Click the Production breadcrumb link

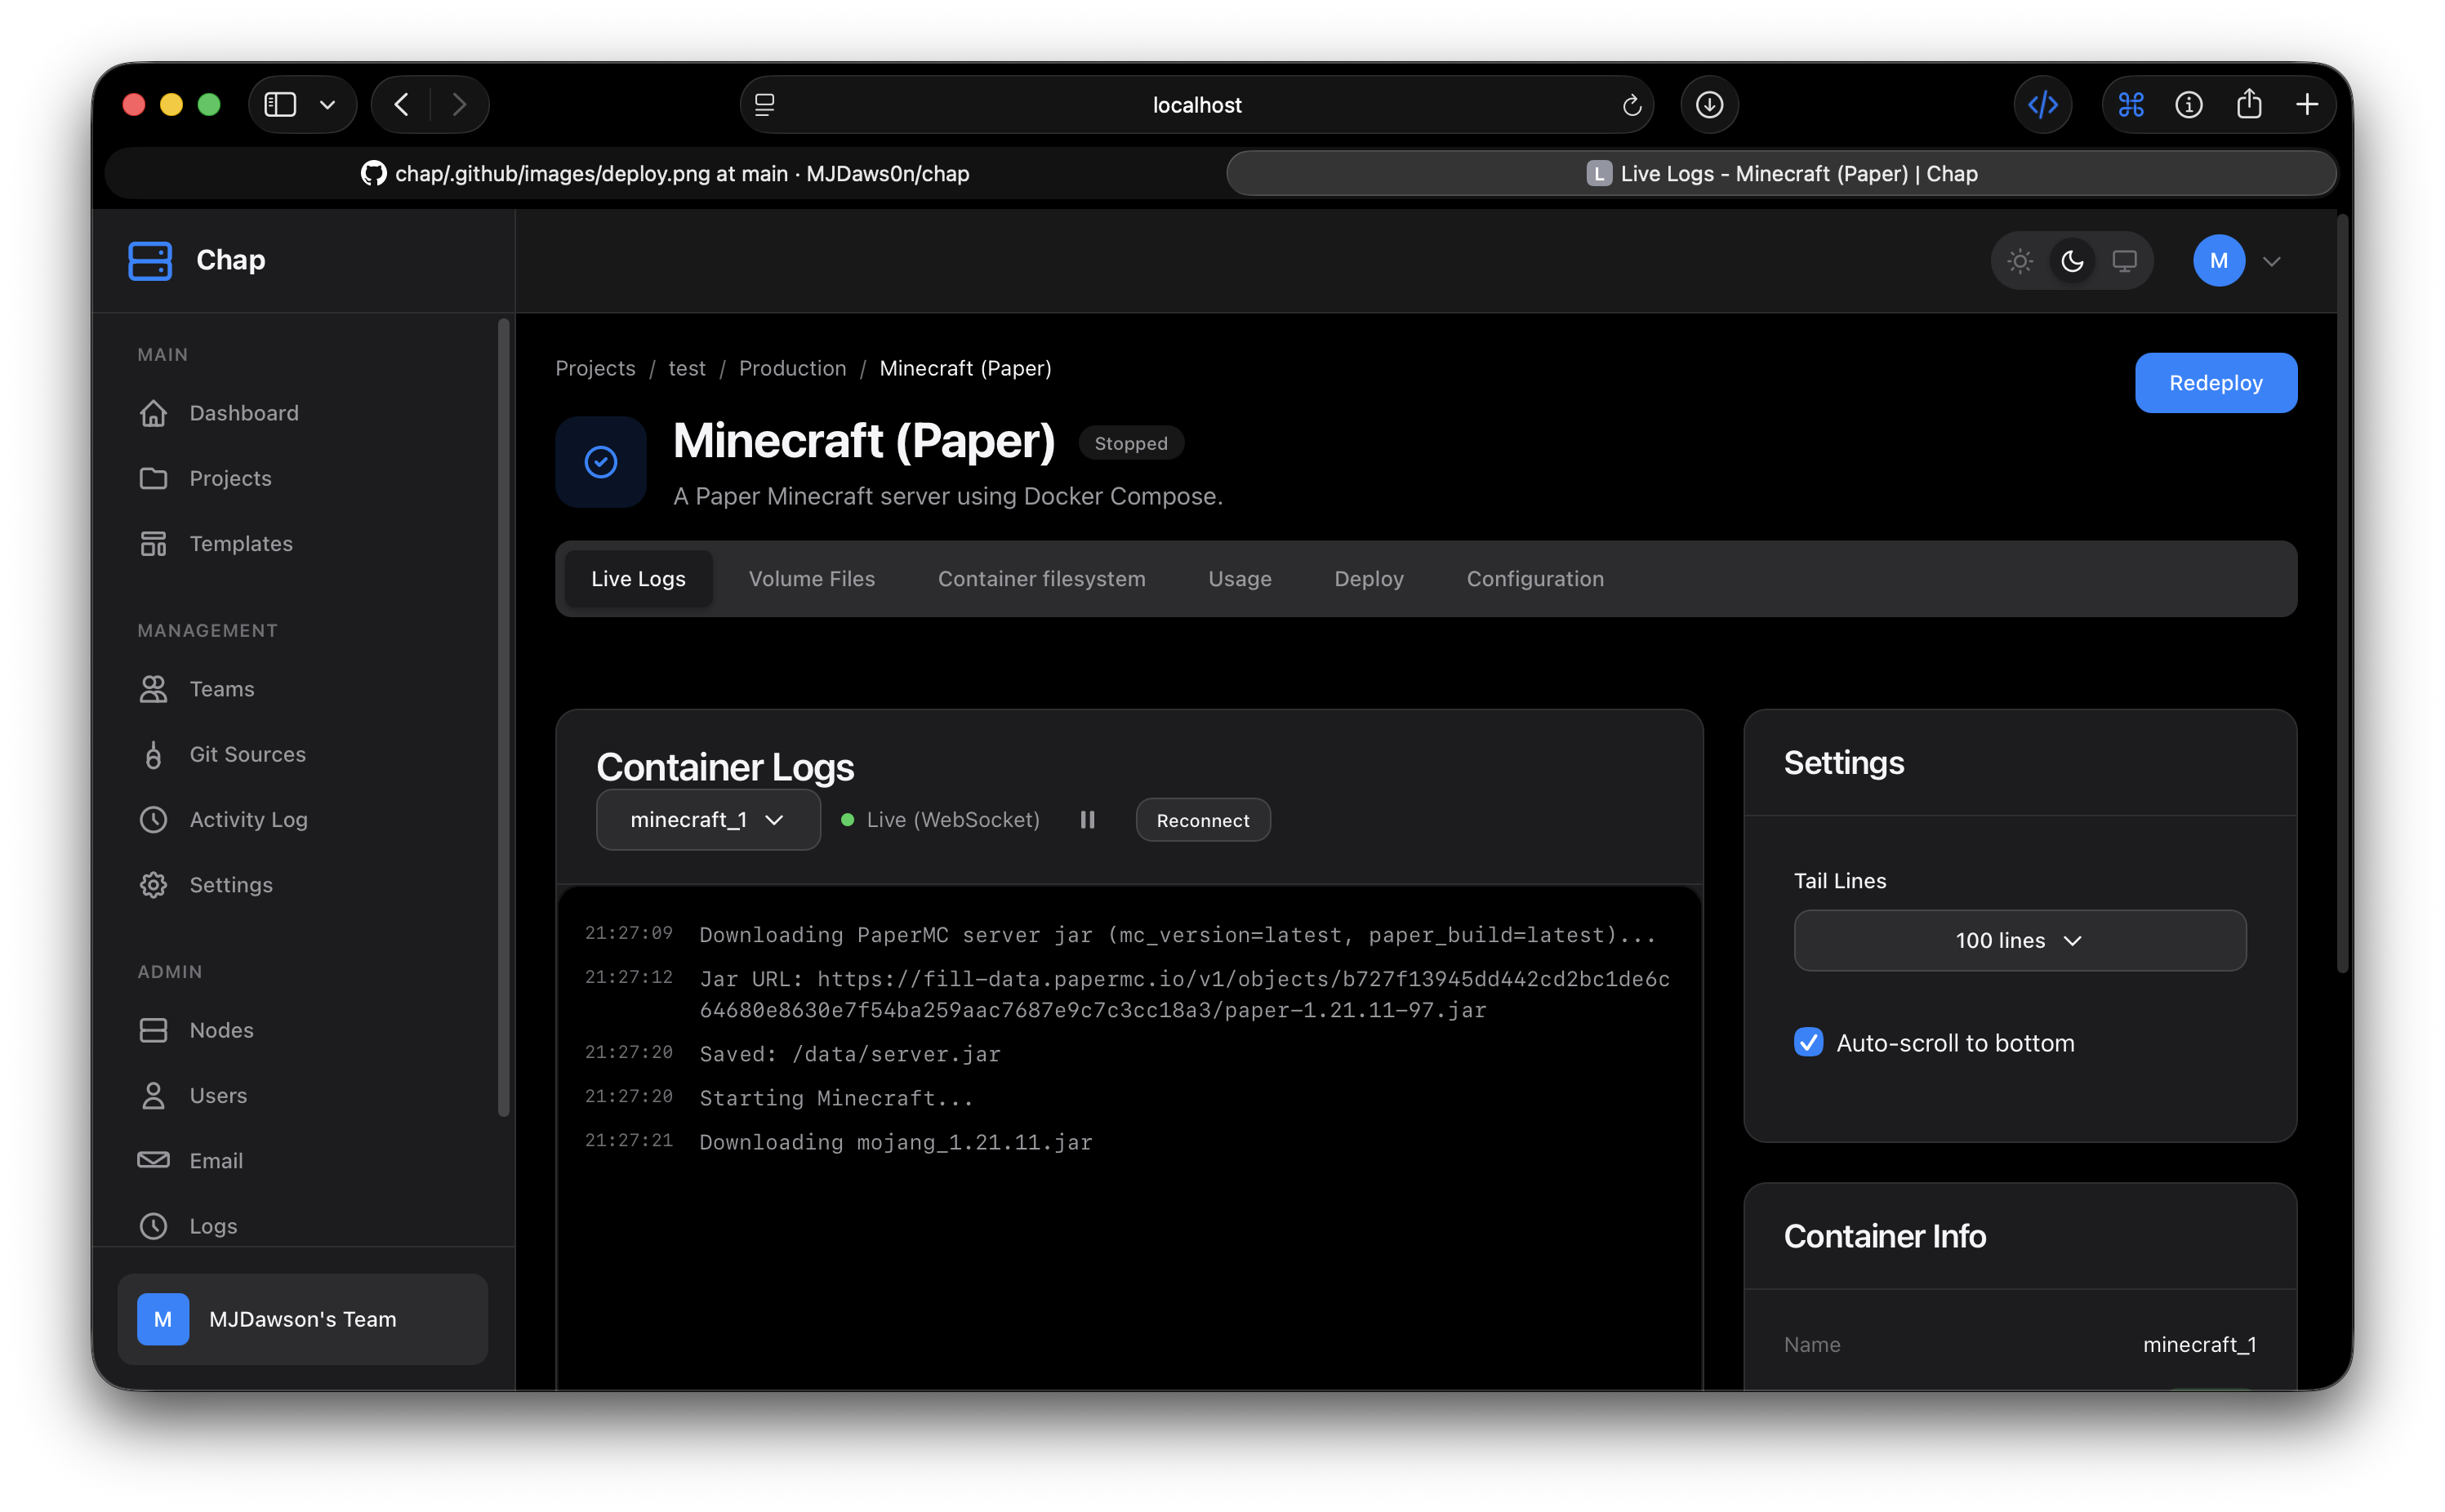792,368
